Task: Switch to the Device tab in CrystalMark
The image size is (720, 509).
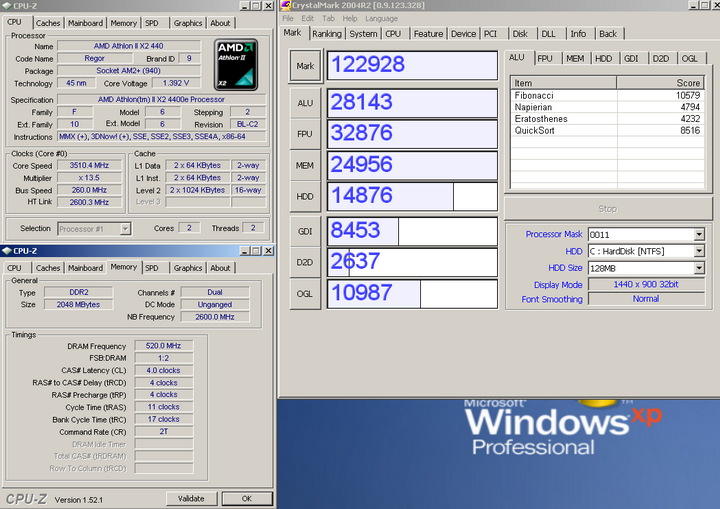Action: (463, 34)
